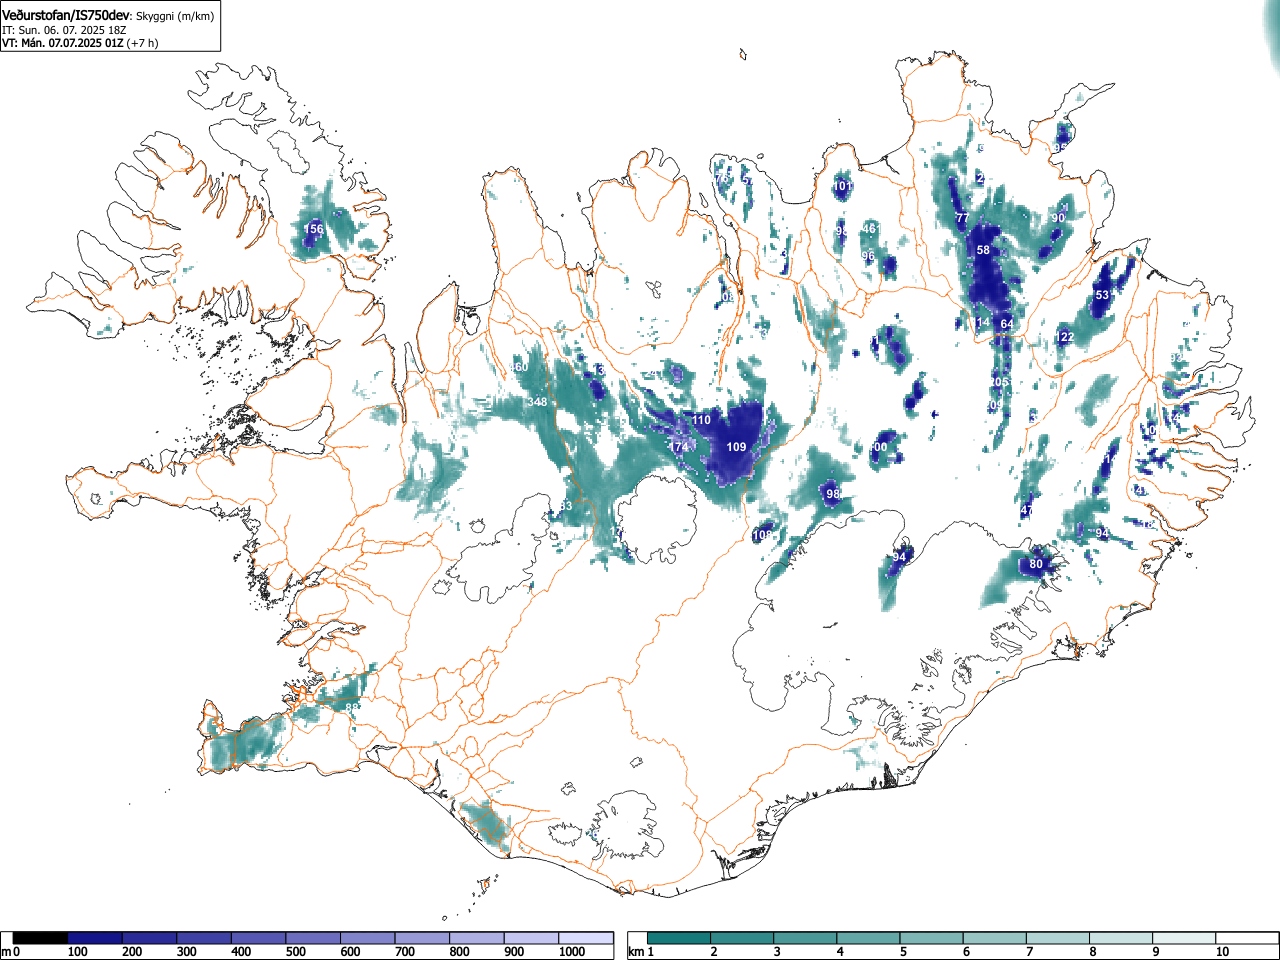Image resolution: width=1280 pixels, height=960 pixels.
Task: Click the '108' value in the small blue patch
Action: click(x=762, y=535)
